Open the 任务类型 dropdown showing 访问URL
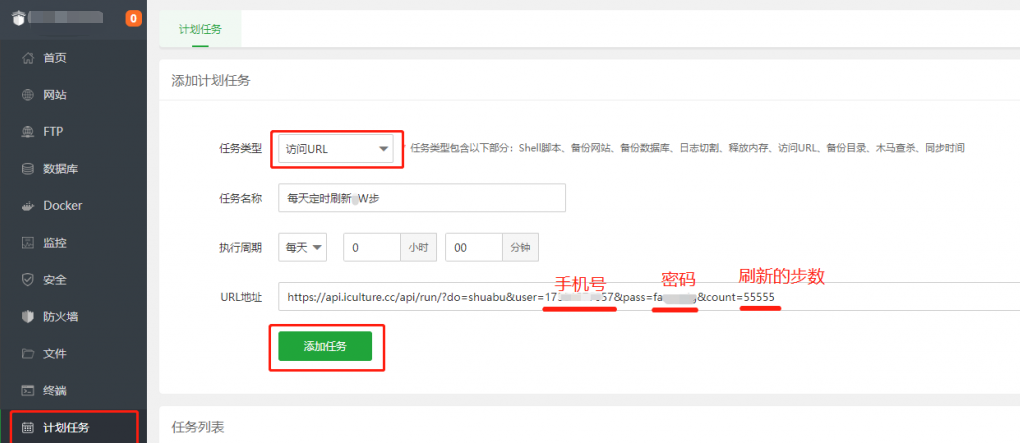This screenshot has height=443, width=1020. coord(336,149)
